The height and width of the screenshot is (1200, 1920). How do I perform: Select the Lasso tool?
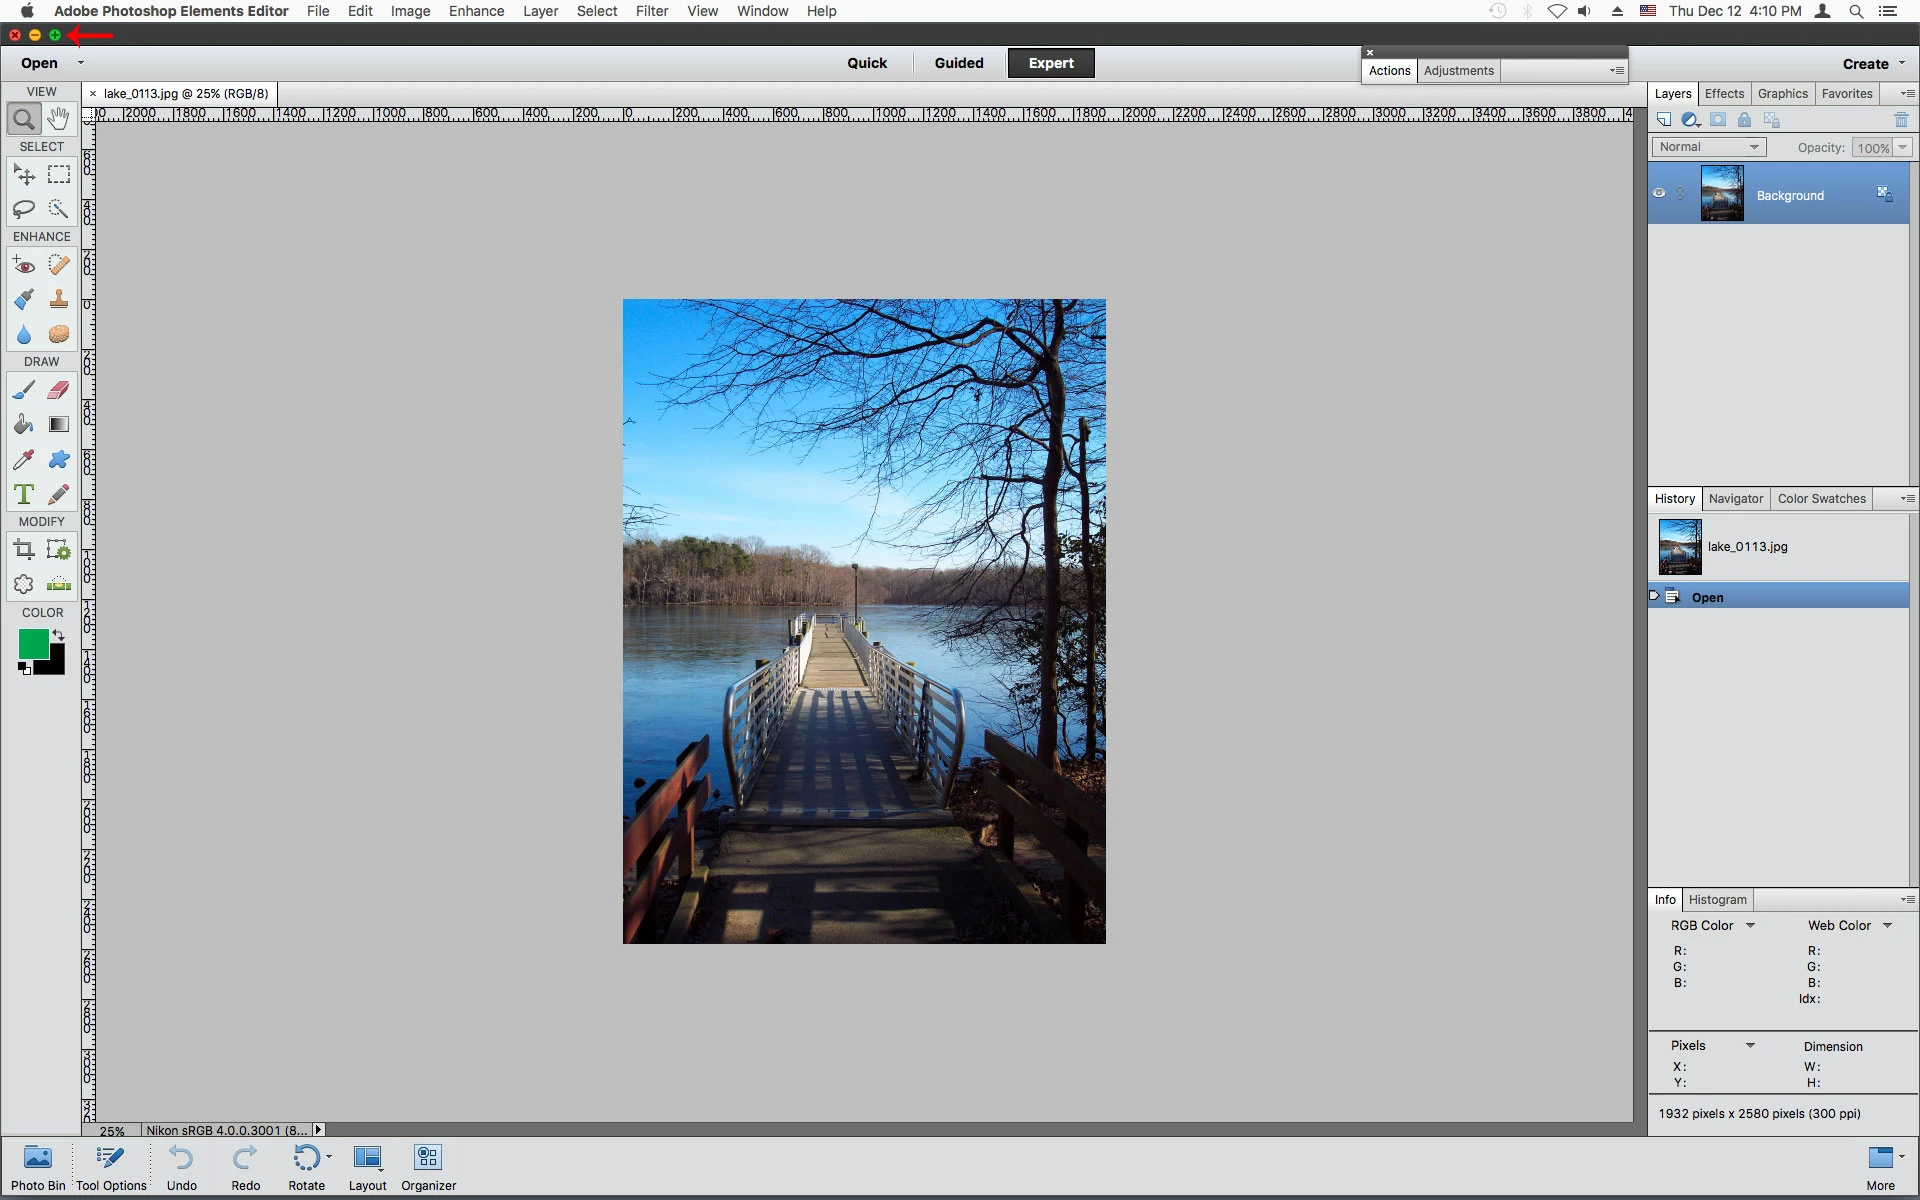pos(24,209)
